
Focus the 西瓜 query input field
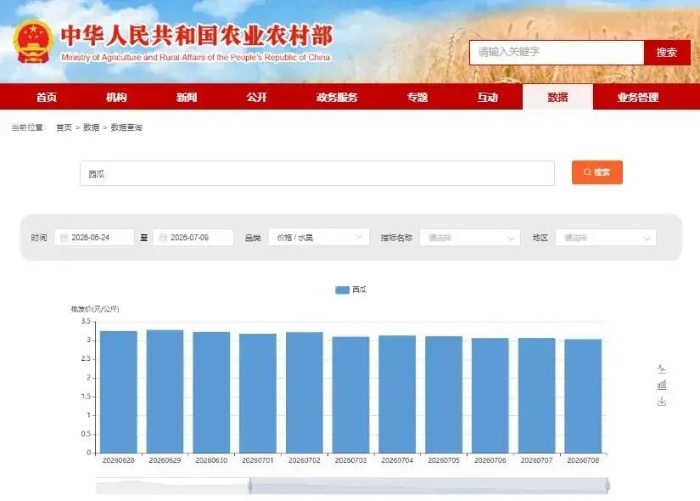tap(317, 174)
